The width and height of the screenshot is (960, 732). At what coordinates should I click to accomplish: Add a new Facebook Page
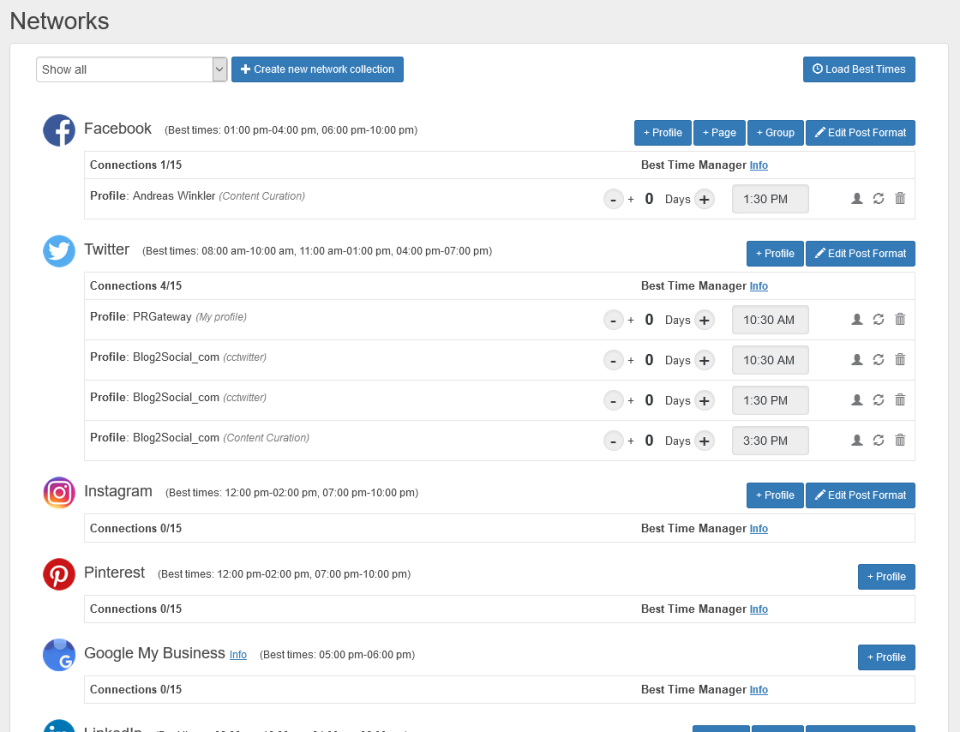tap(719, 132)
